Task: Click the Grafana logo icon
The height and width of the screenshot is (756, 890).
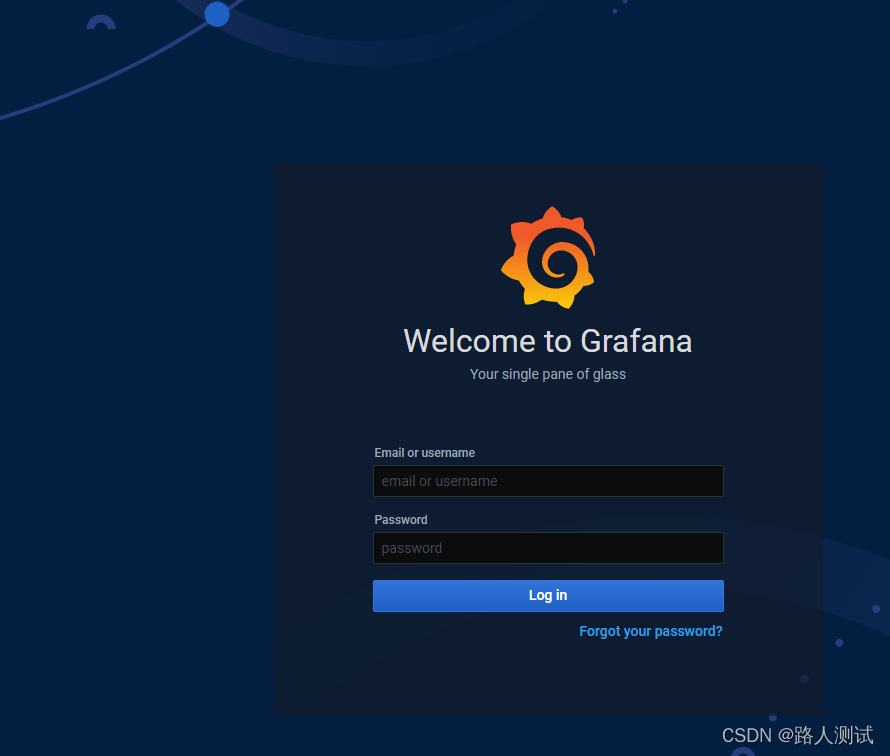Action: click(x=548, y=258)
